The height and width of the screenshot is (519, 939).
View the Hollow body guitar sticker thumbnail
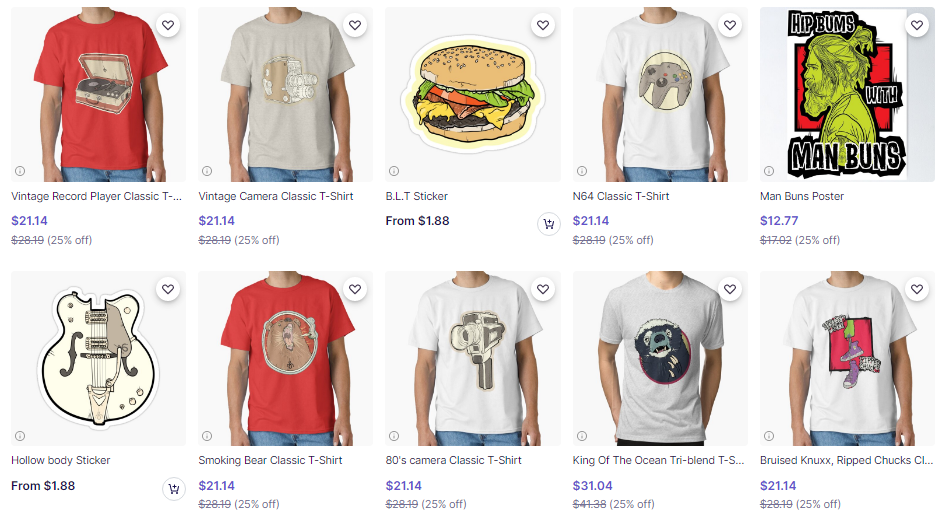click(98, 359)
